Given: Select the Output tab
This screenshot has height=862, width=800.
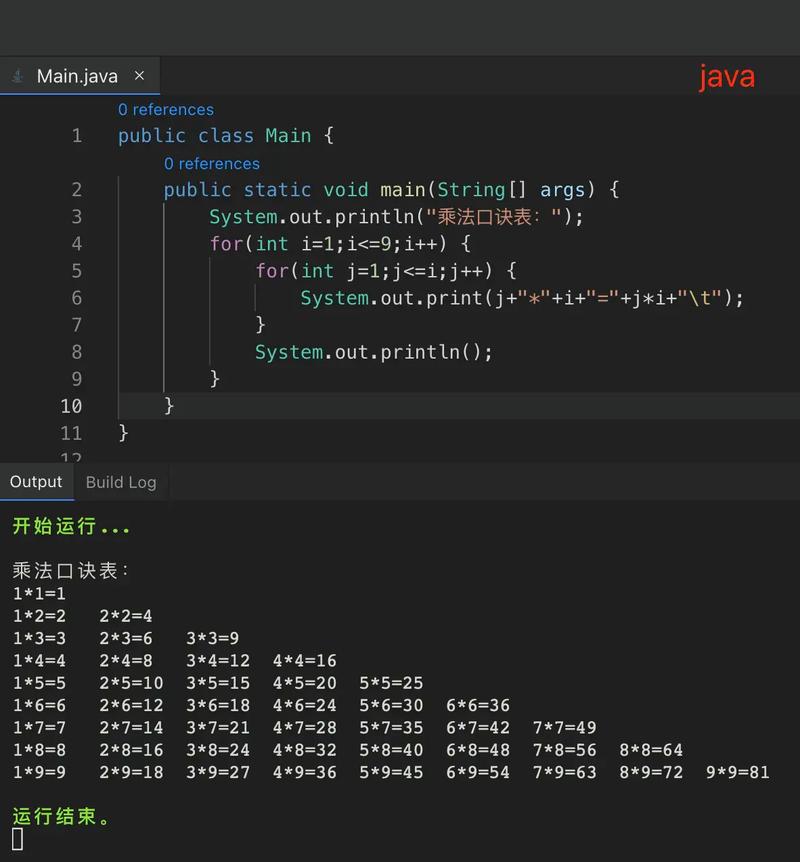Looking at the screenshot, I should click(x=36, y=481).
